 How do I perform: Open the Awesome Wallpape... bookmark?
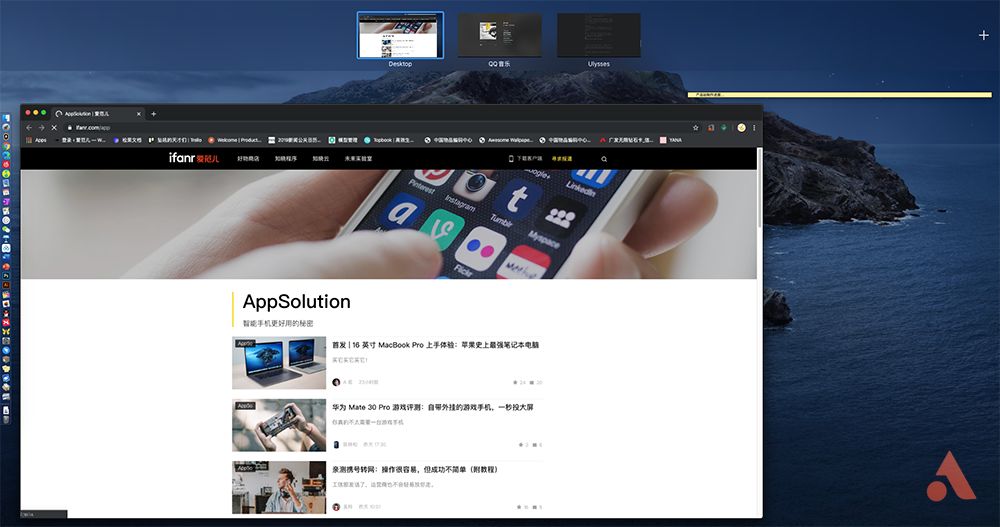[x=506, y=140]
